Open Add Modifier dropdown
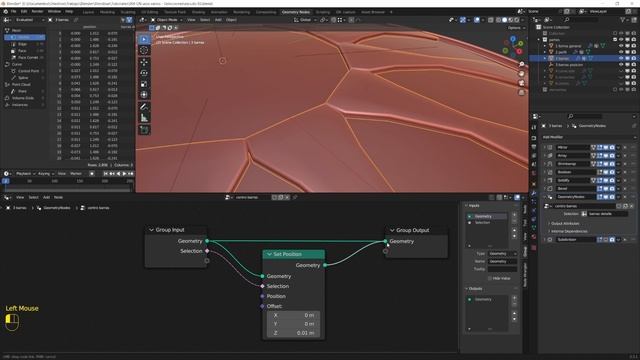Viewport: 640px width, 360px height. tap(589, 137)
